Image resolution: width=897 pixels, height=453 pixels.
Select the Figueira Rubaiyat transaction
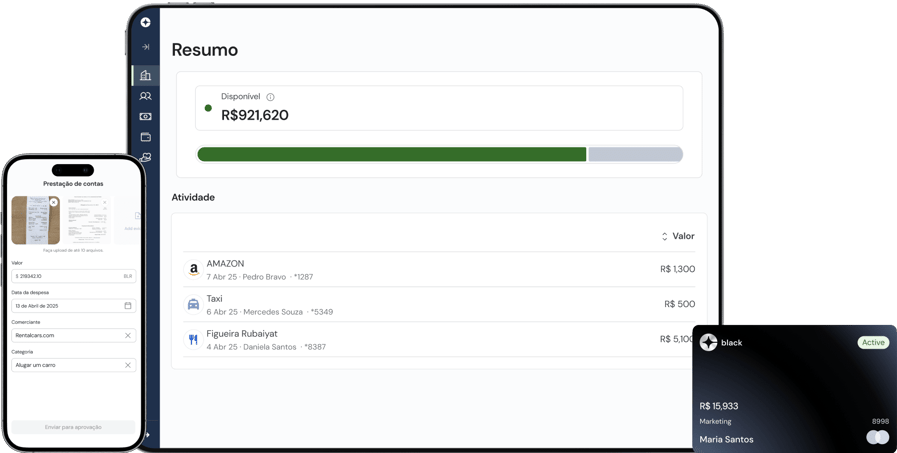coord(439,339)
